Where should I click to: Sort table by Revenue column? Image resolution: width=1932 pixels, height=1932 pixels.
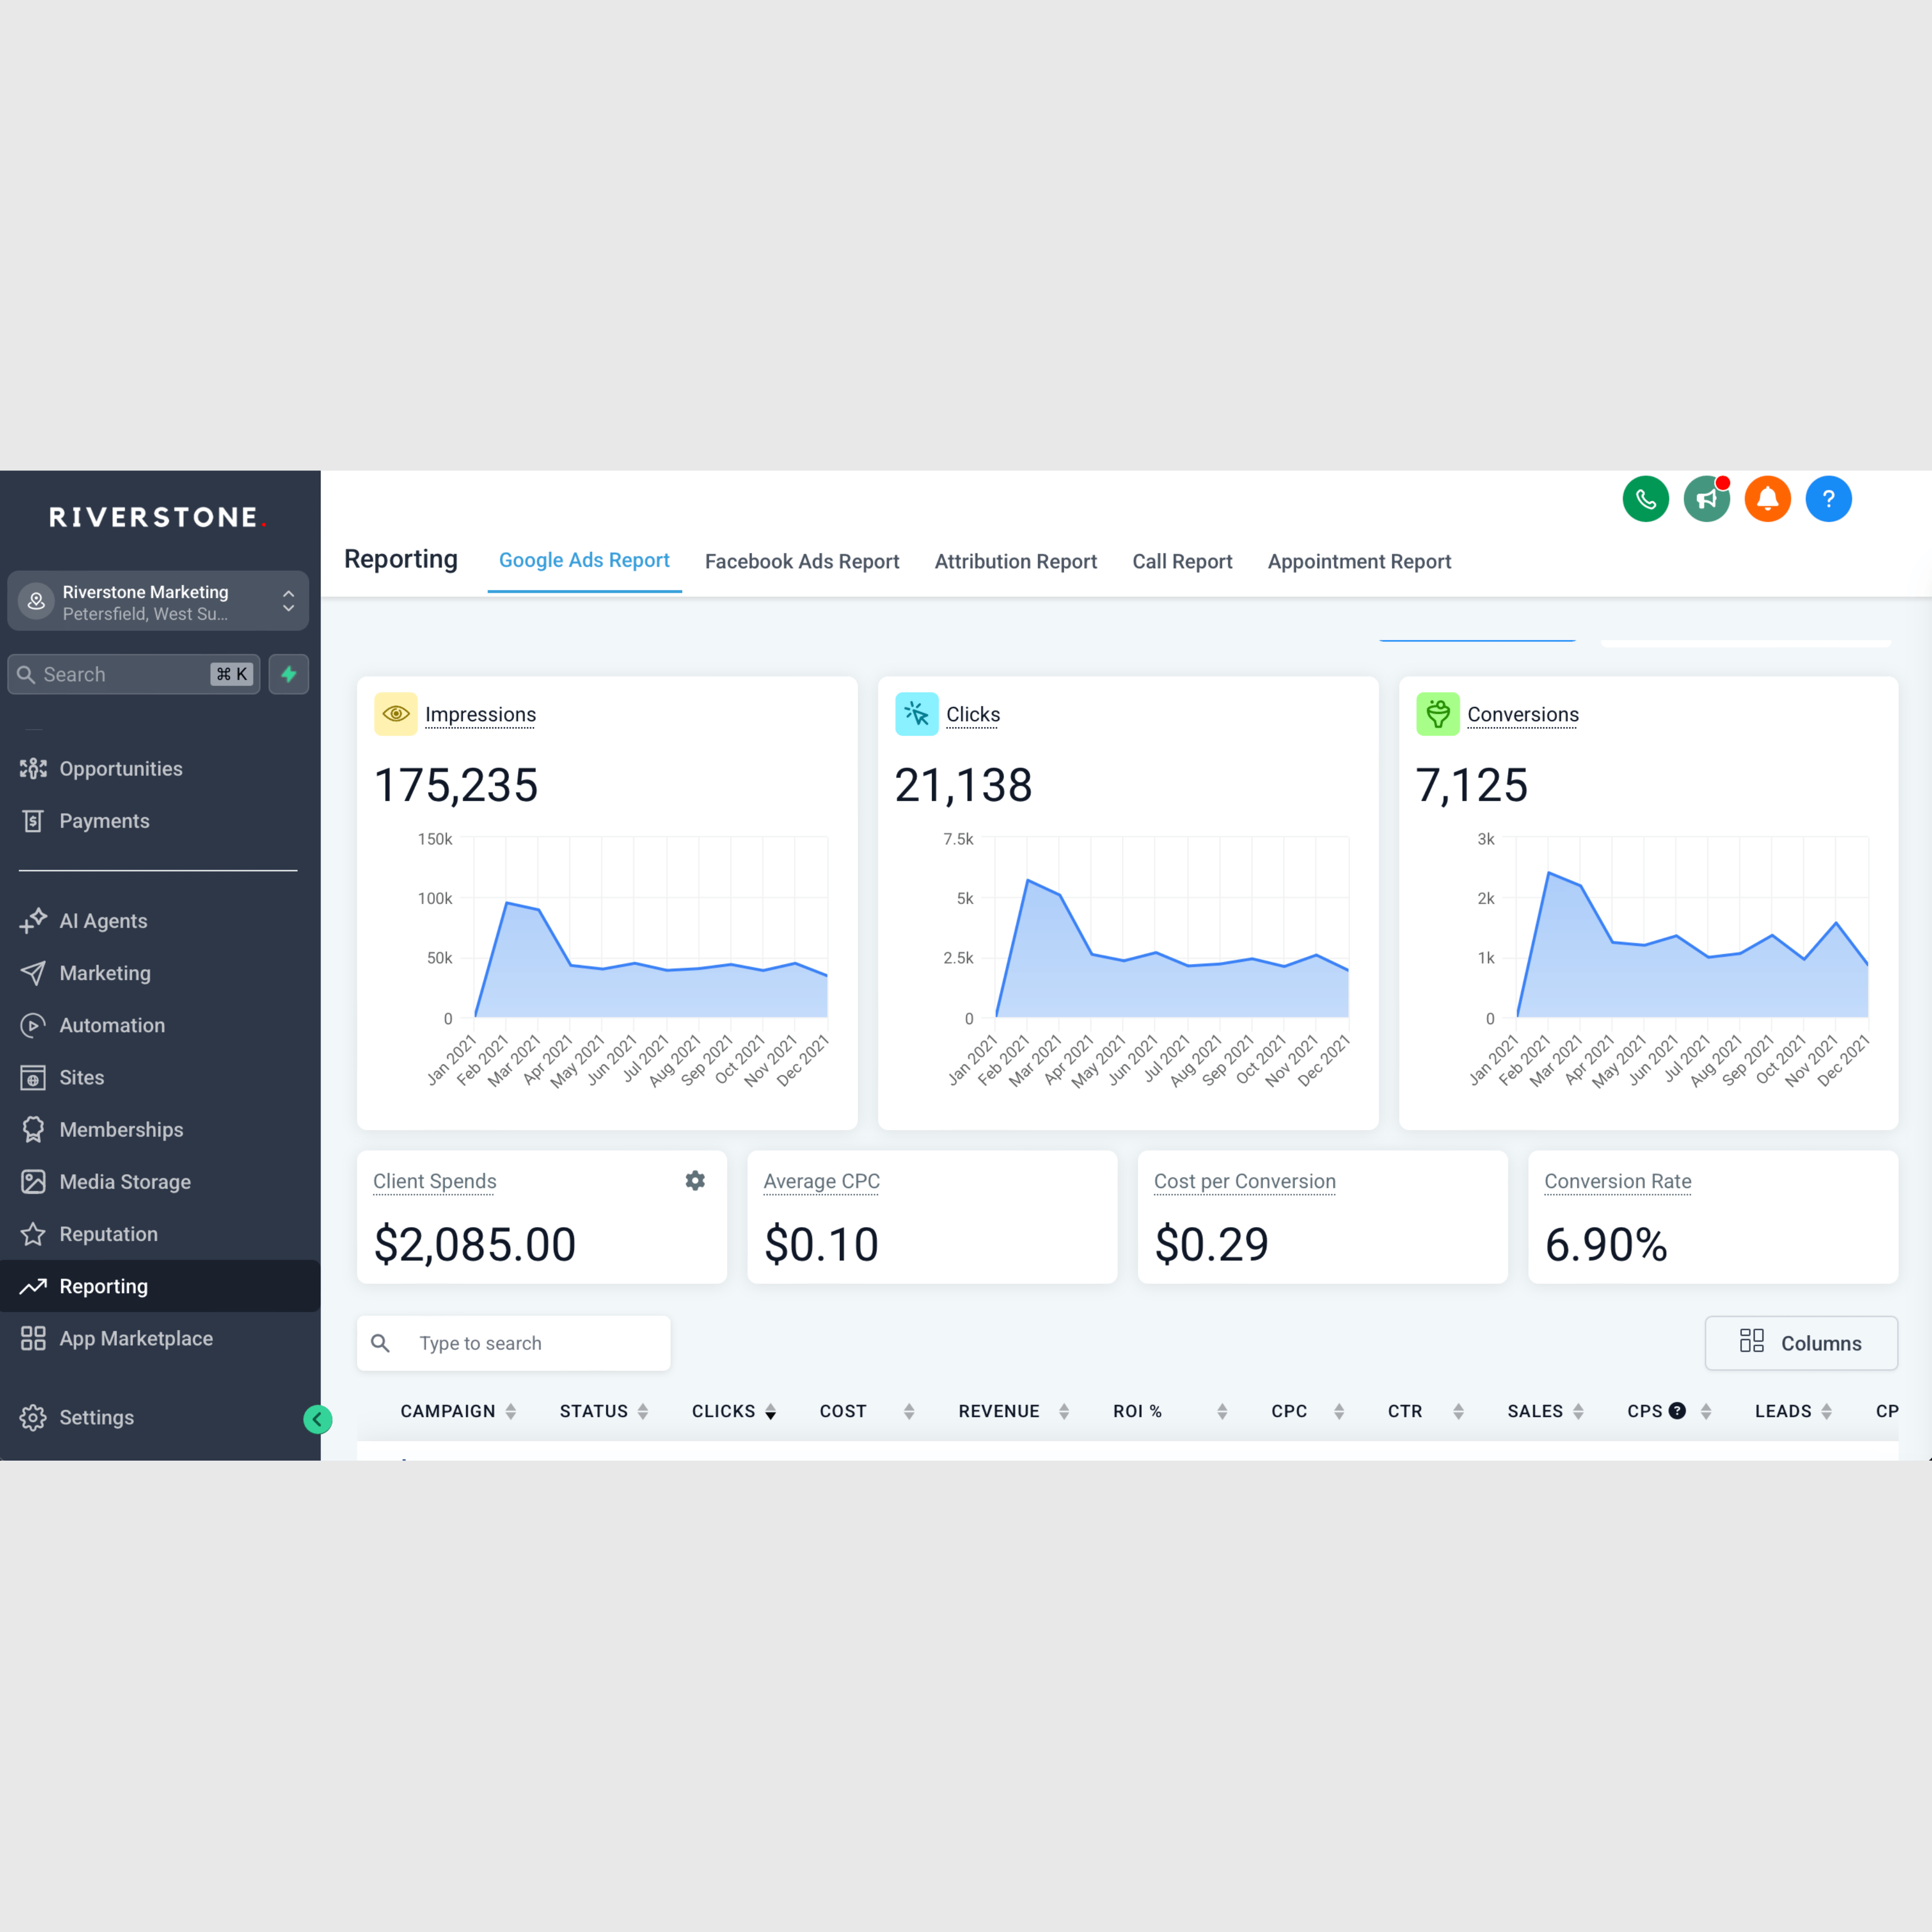pyautogui.click(x=1064, y=1412)
